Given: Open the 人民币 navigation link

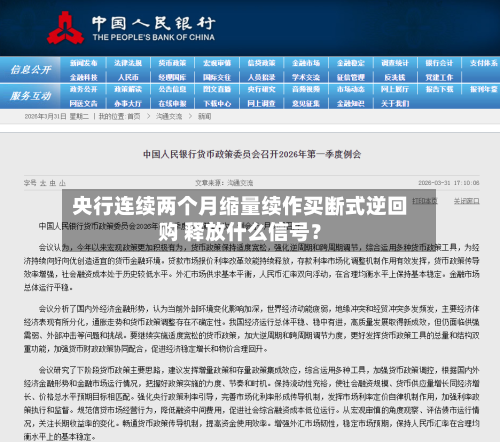Looking at the screenshot, I should click(128, 77).
